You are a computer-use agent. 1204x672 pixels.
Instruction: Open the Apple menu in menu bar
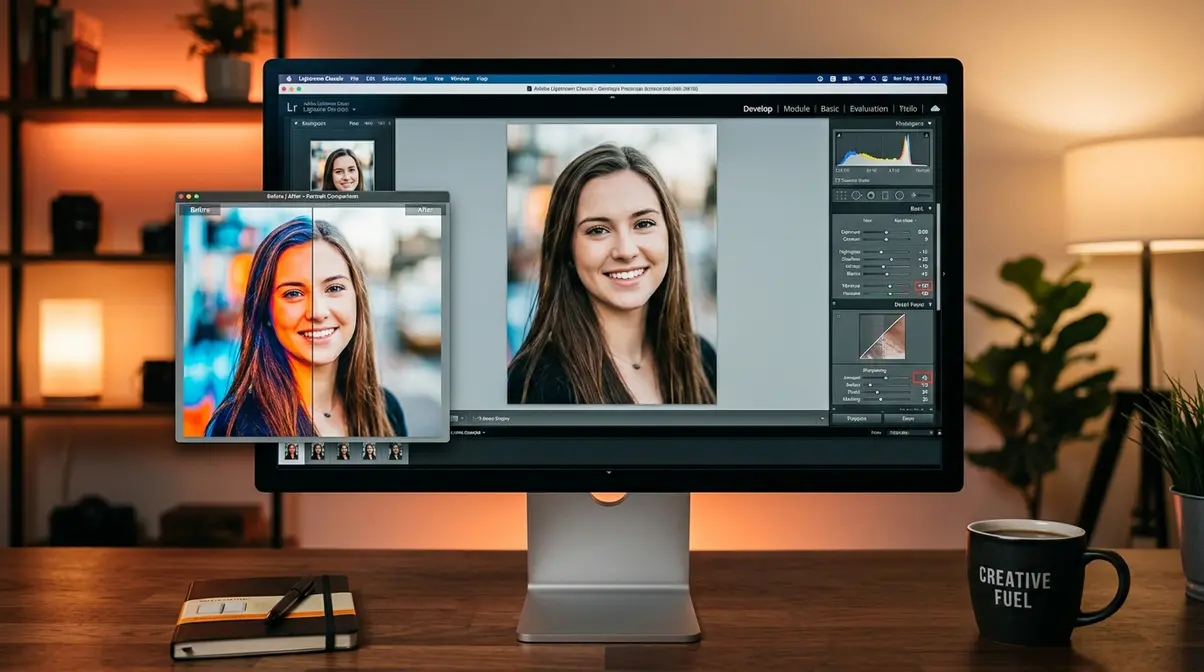(x=289, y=79)
